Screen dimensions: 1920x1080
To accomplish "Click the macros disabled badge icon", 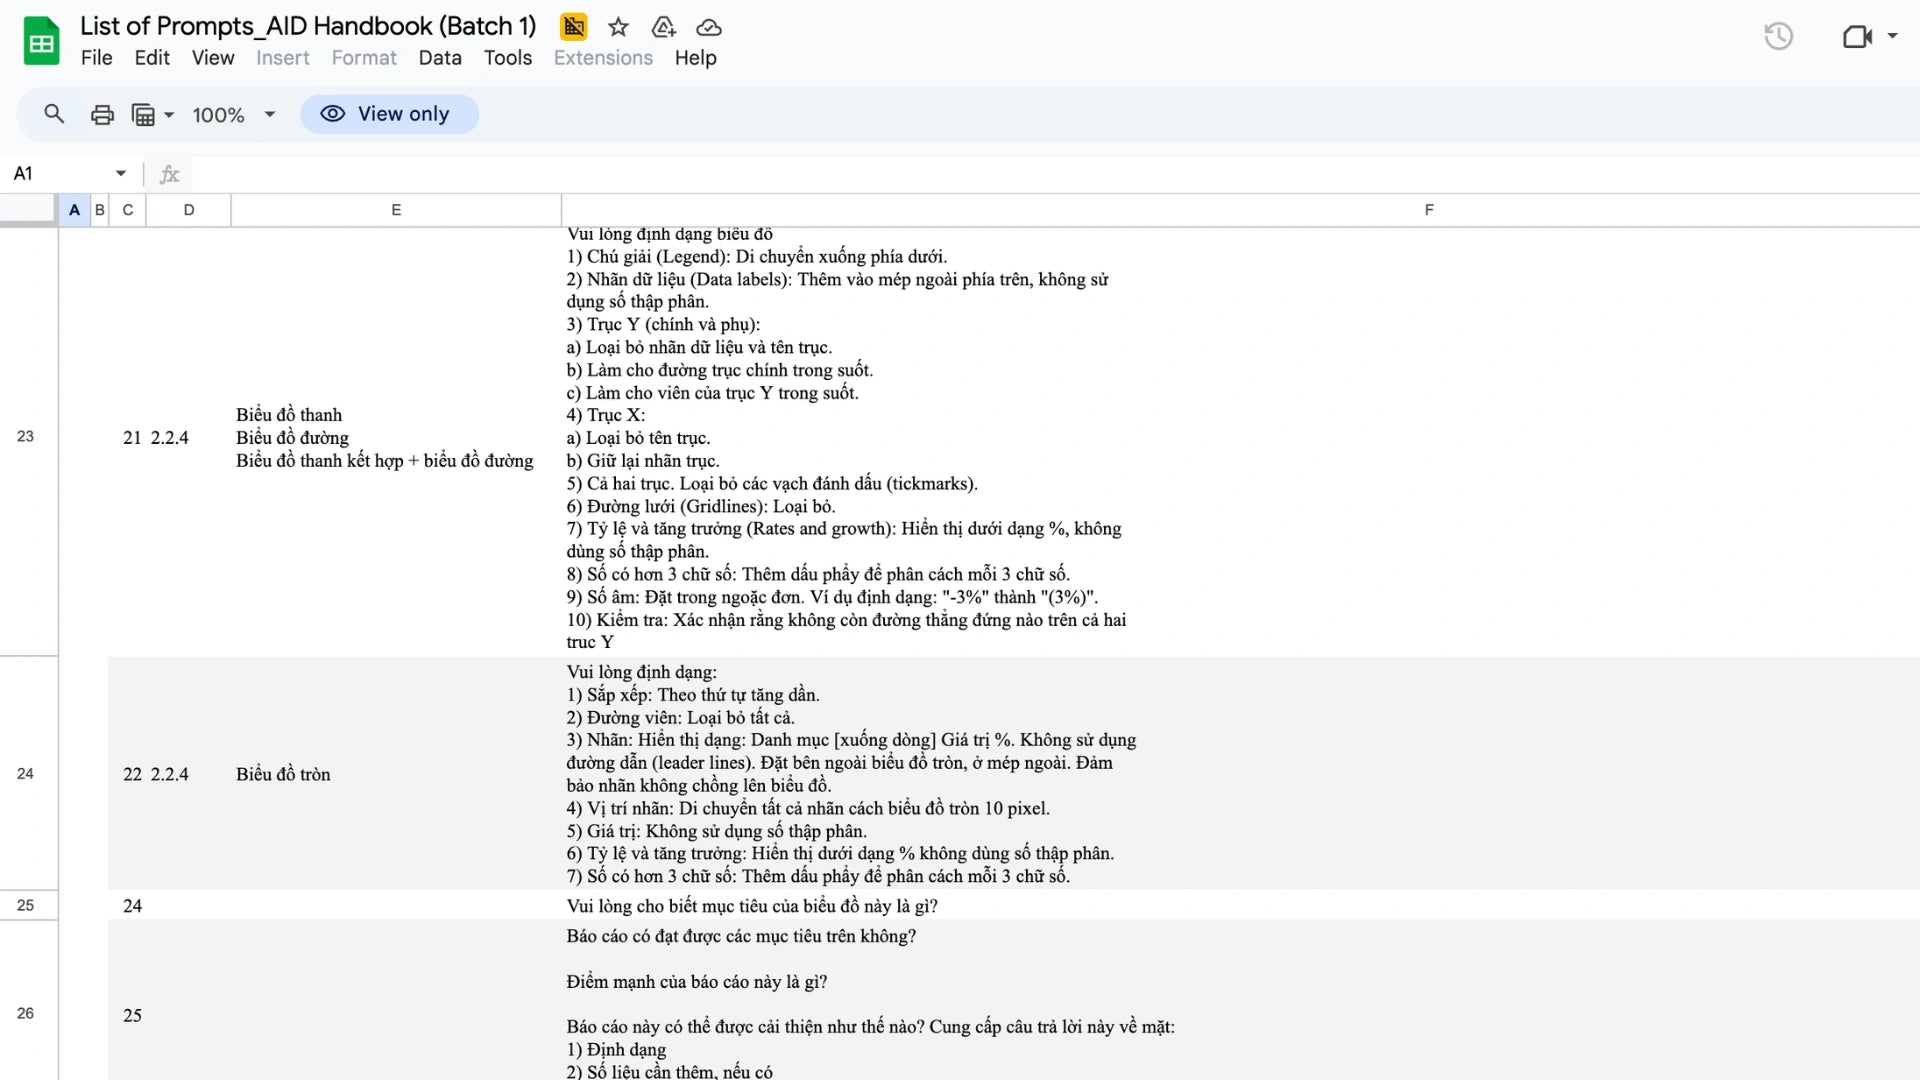I will tap(573, 27).
